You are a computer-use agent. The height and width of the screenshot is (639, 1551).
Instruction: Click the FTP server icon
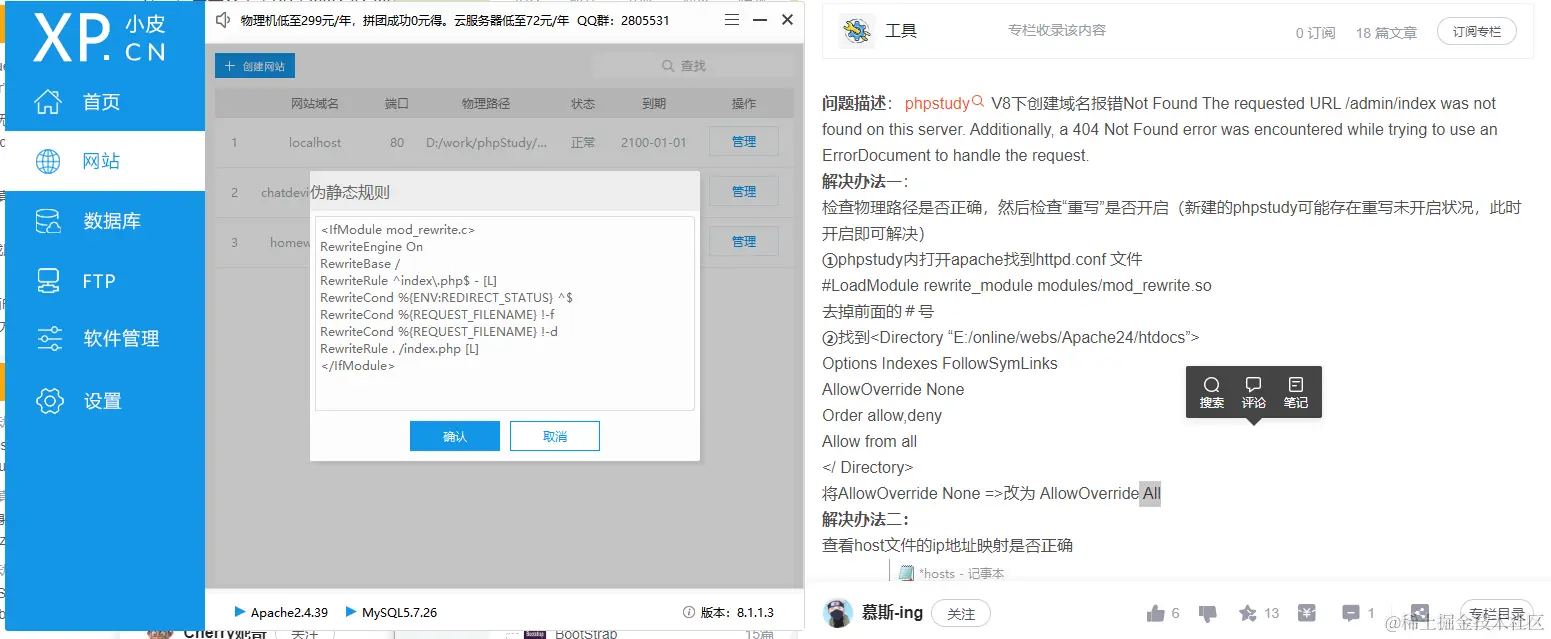[48, 281]
